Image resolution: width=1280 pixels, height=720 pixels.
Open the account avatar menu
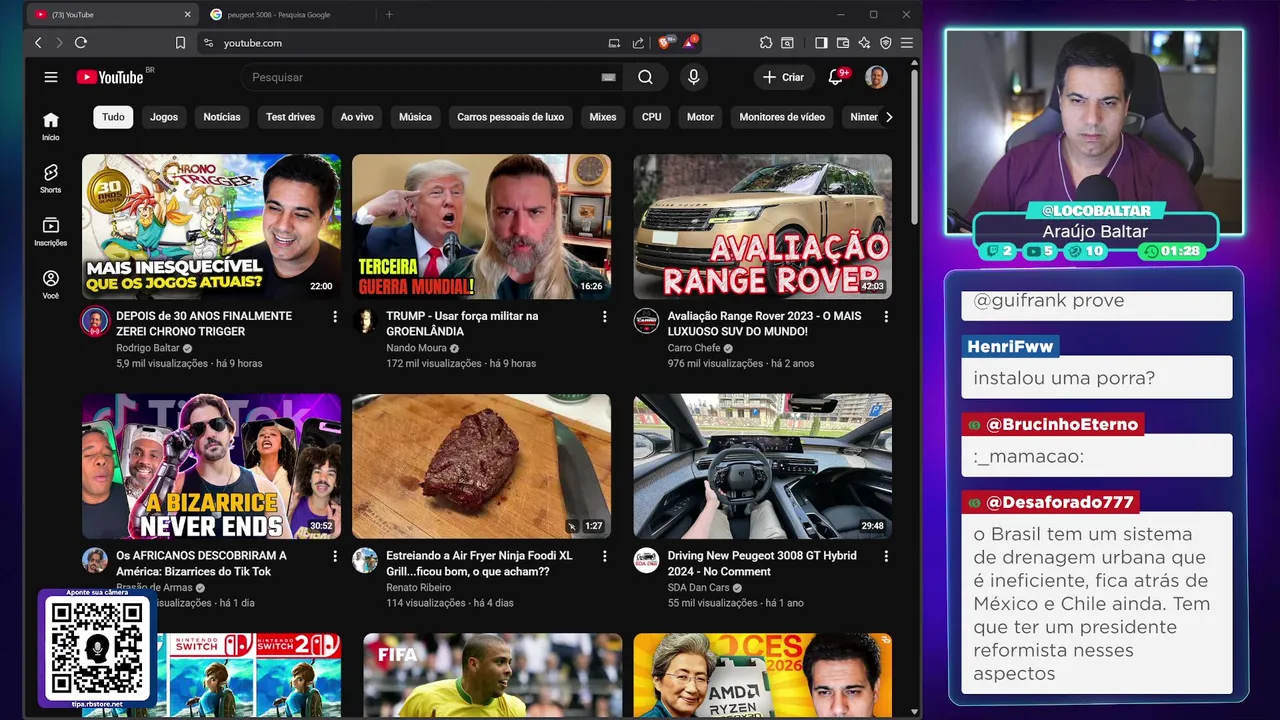pyautogui.click(x=876, y=77)
